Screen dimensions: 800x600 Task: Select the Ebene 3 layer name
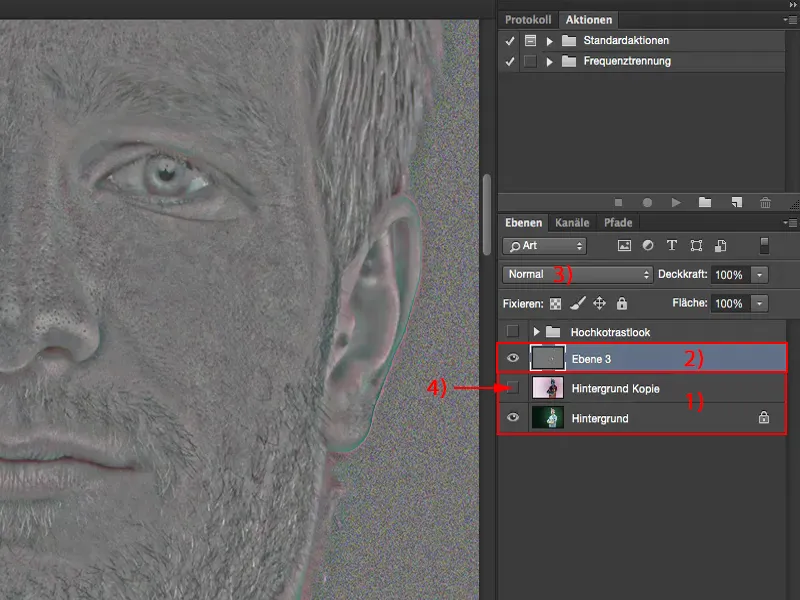(591, 359)
